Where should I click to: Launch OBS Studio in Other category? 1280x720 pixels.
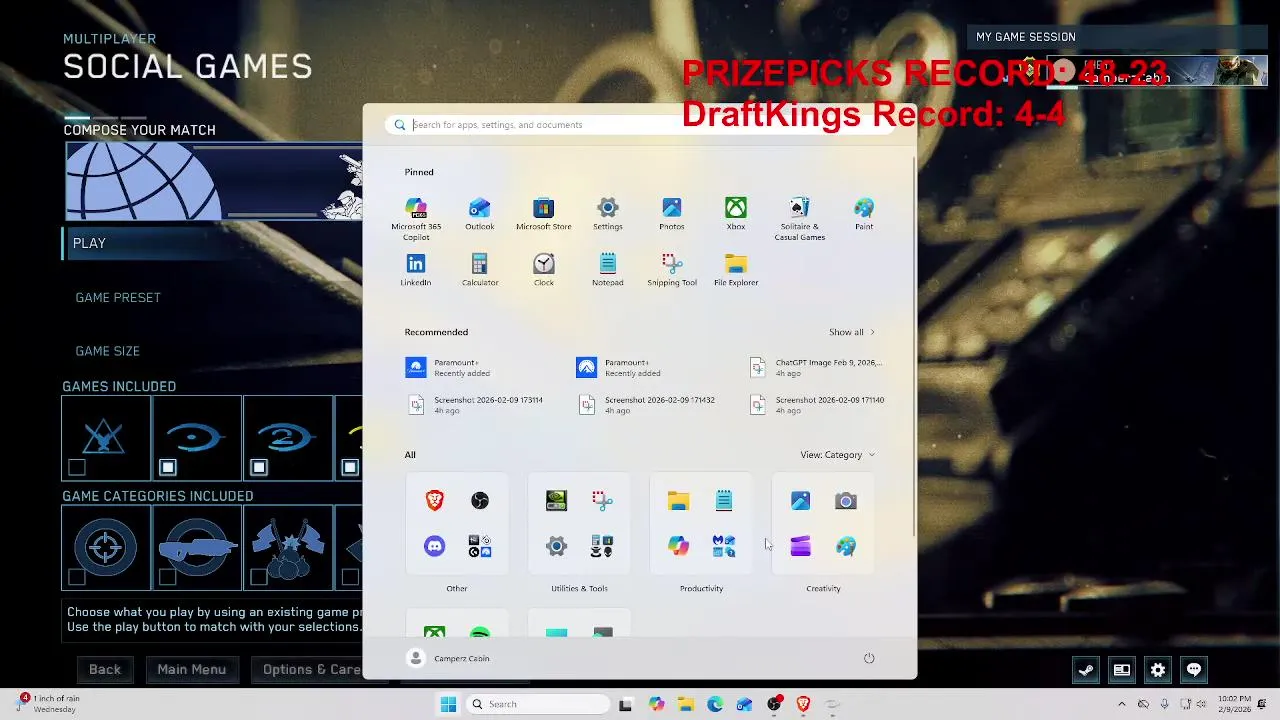tap(480, 501)
